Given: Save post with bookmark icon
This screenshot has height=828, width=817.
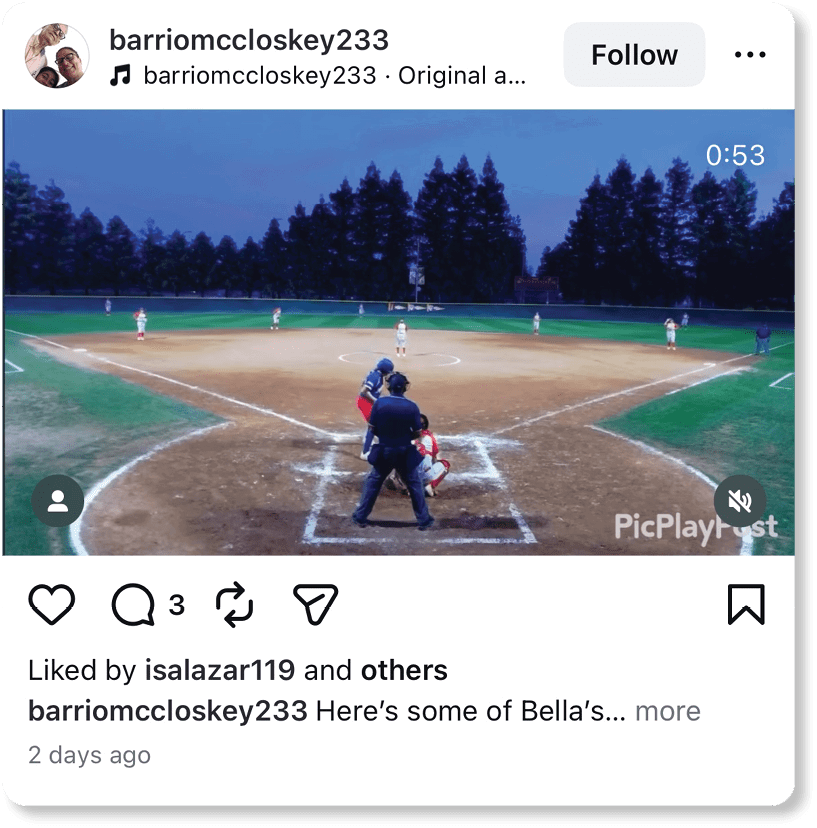Looking at the screenshot, I should (x=746, y=605).
